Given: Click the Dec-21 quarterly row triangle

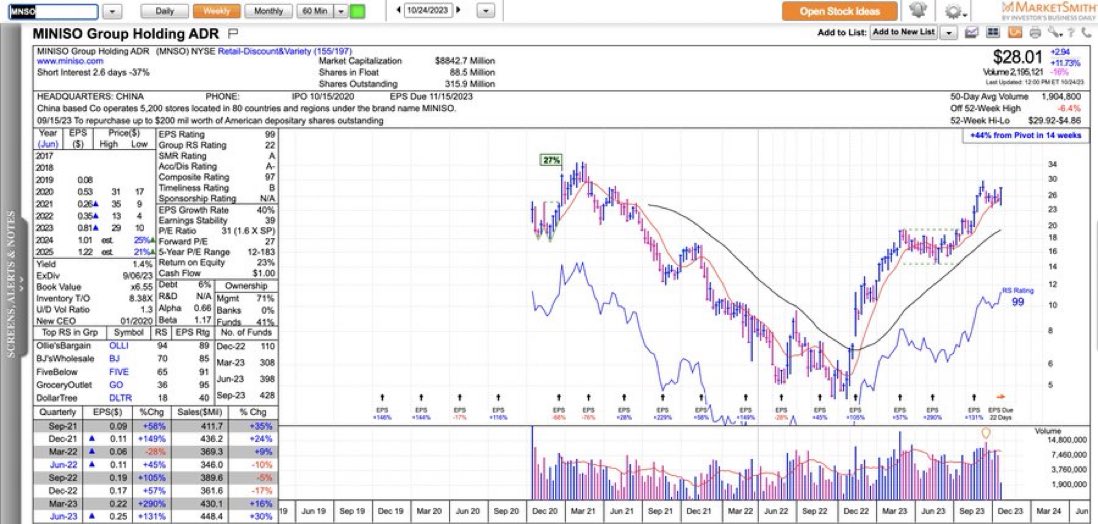Looking at the screenshot, I should [90, 439].
